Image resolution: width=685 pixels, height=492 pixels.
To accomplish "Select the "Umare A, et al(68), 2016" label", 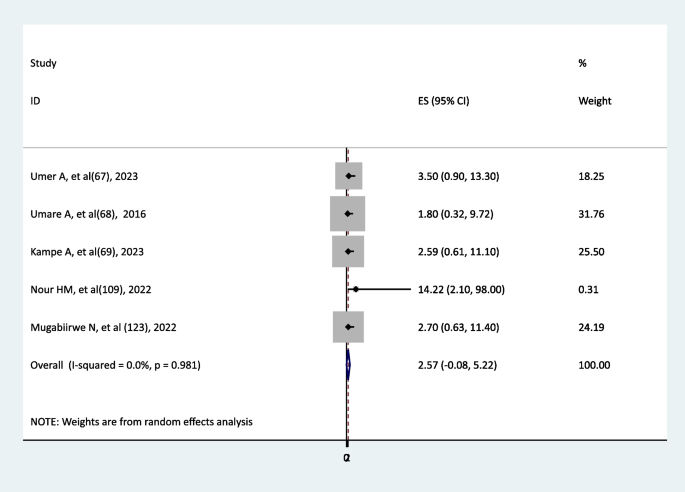I will [x=86, y=214].
